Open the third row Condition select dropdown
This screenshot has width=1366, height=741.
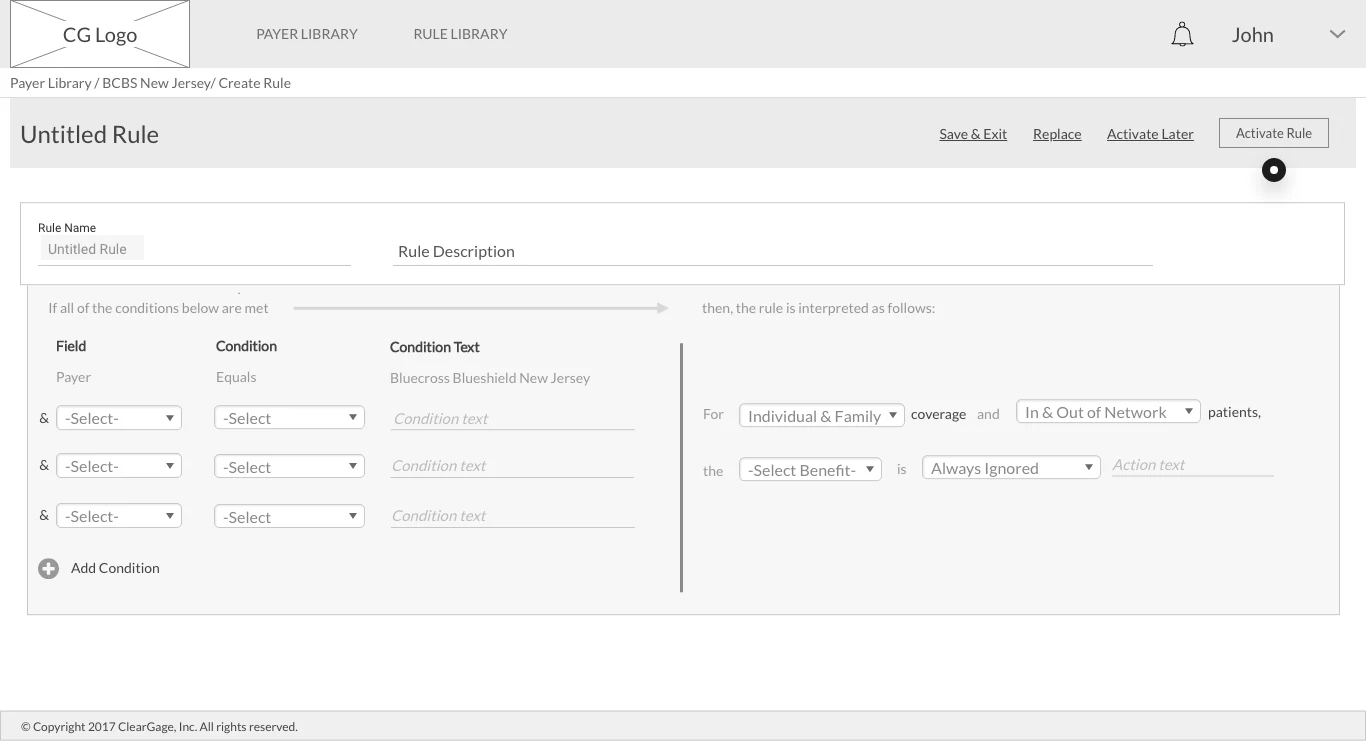289,517
